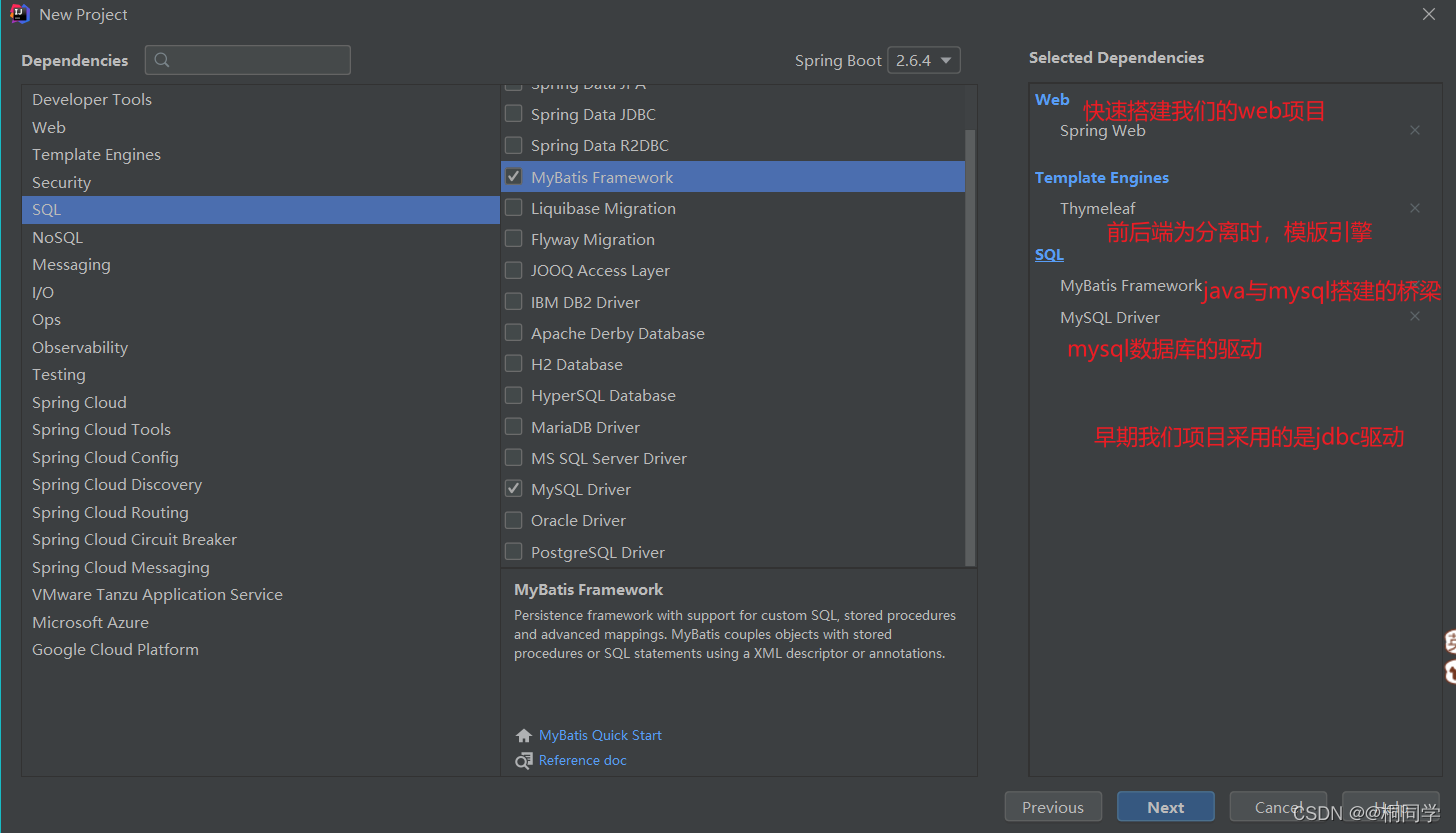Select the I/O category
This screenshot has width=1456, height=833.
point(260,292)
